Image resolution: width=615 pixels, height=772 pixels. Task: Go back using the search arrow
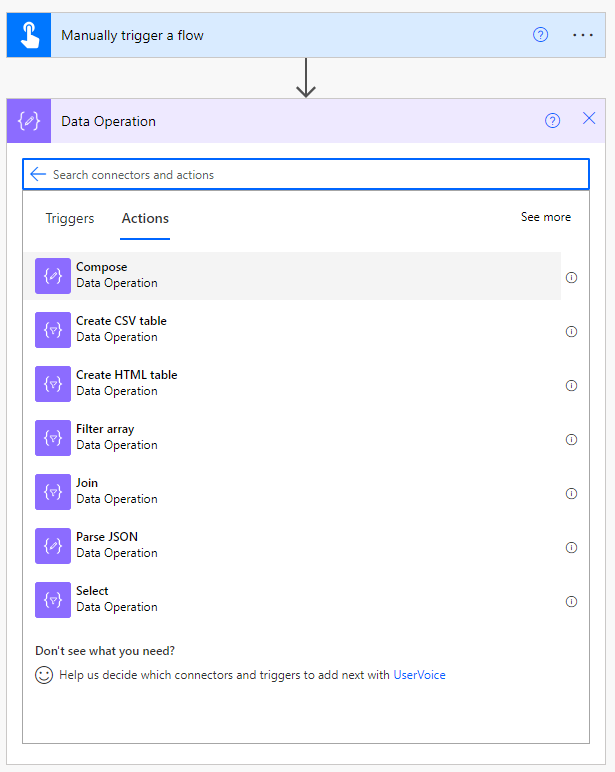pos(38,174)
